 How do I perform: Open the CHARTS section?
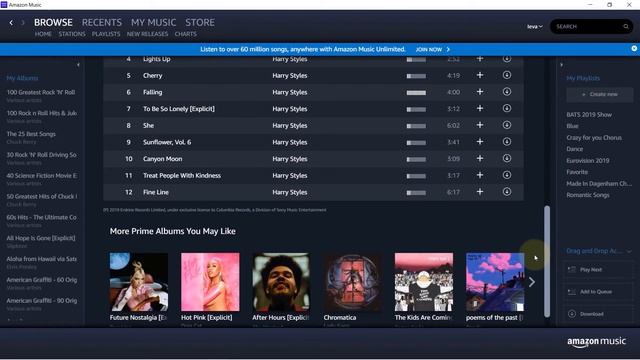point(186,34)
